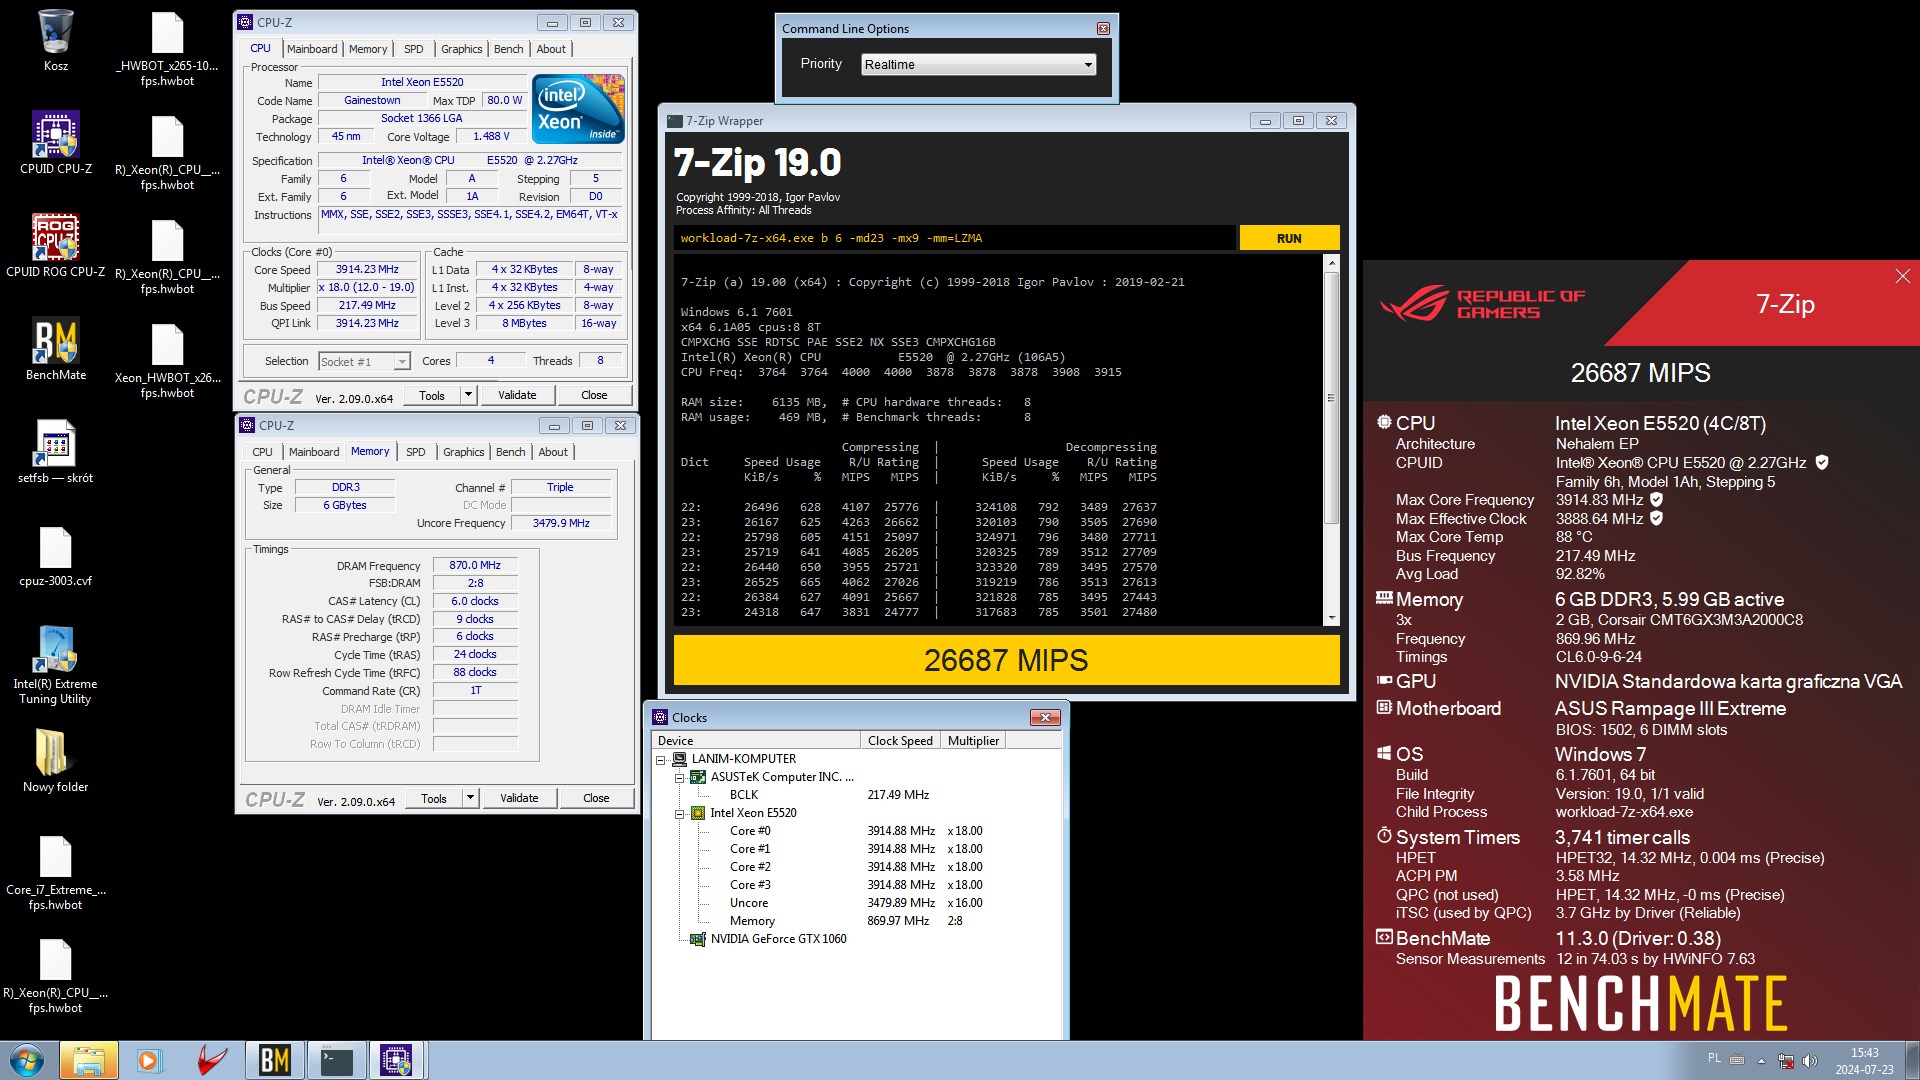Click the Intel Xeon inside logo

pos(578,108)
